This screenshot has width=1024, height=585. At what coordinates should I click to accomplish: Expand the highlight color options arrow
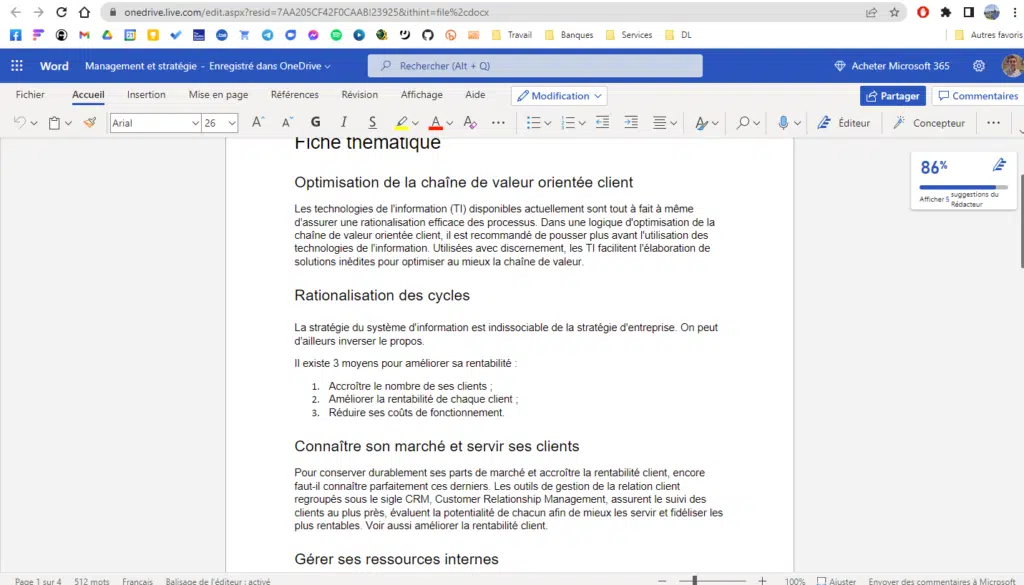[x=415, y=123]
